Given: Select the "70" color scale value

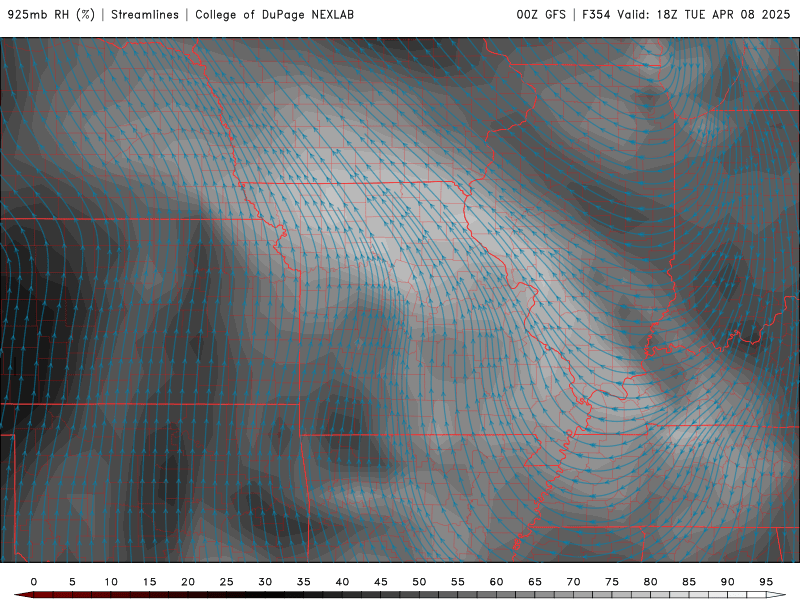Looking at the screenshot, I should pyautogui.click(x=573, y=582).
